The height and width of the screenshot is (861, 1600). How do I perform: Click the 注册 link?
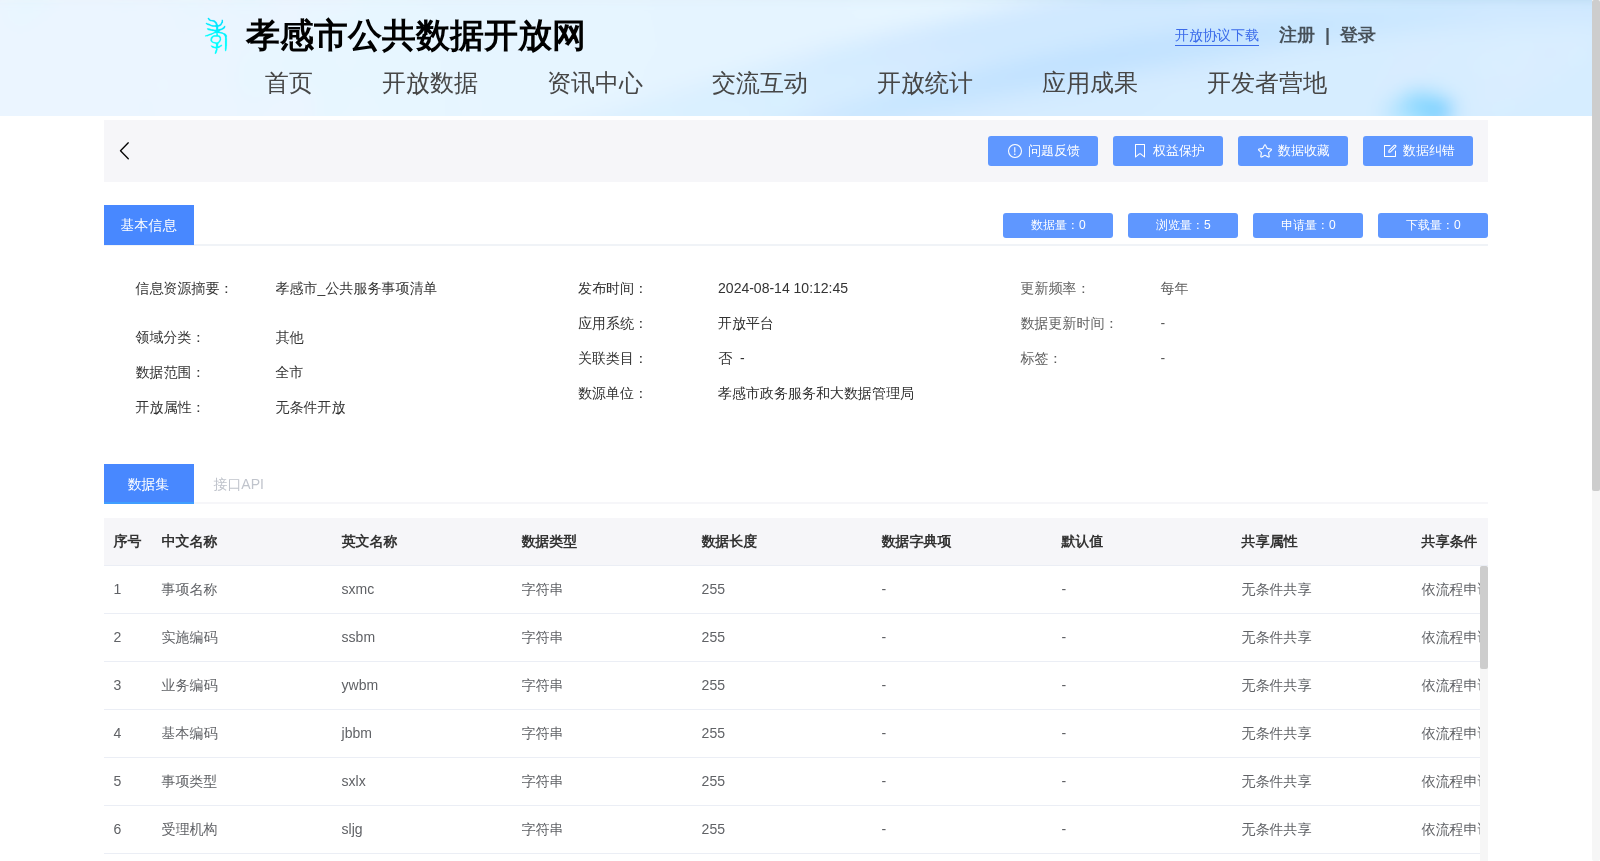(1297, 35)
